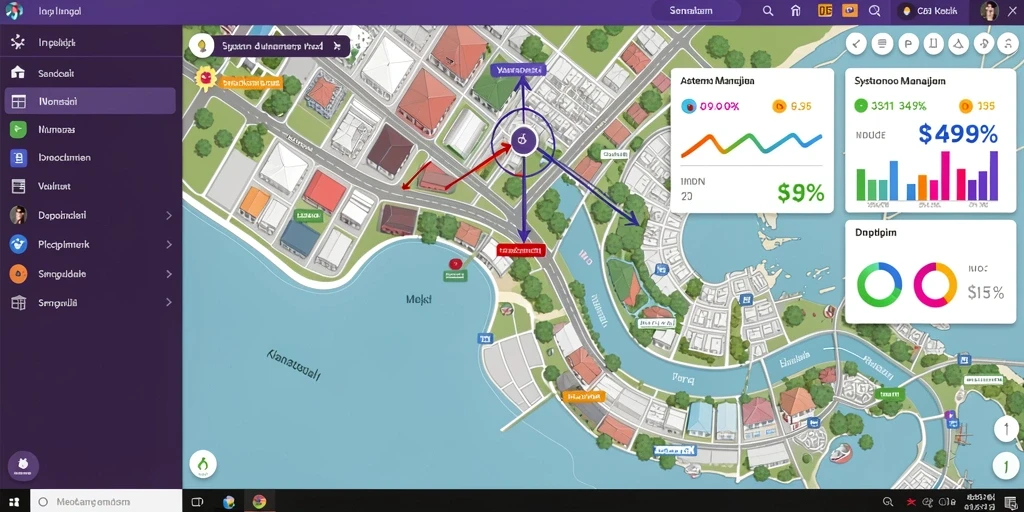Click the purple circular marker at map center
1024x512 pixels.
(x=522, y=140)
